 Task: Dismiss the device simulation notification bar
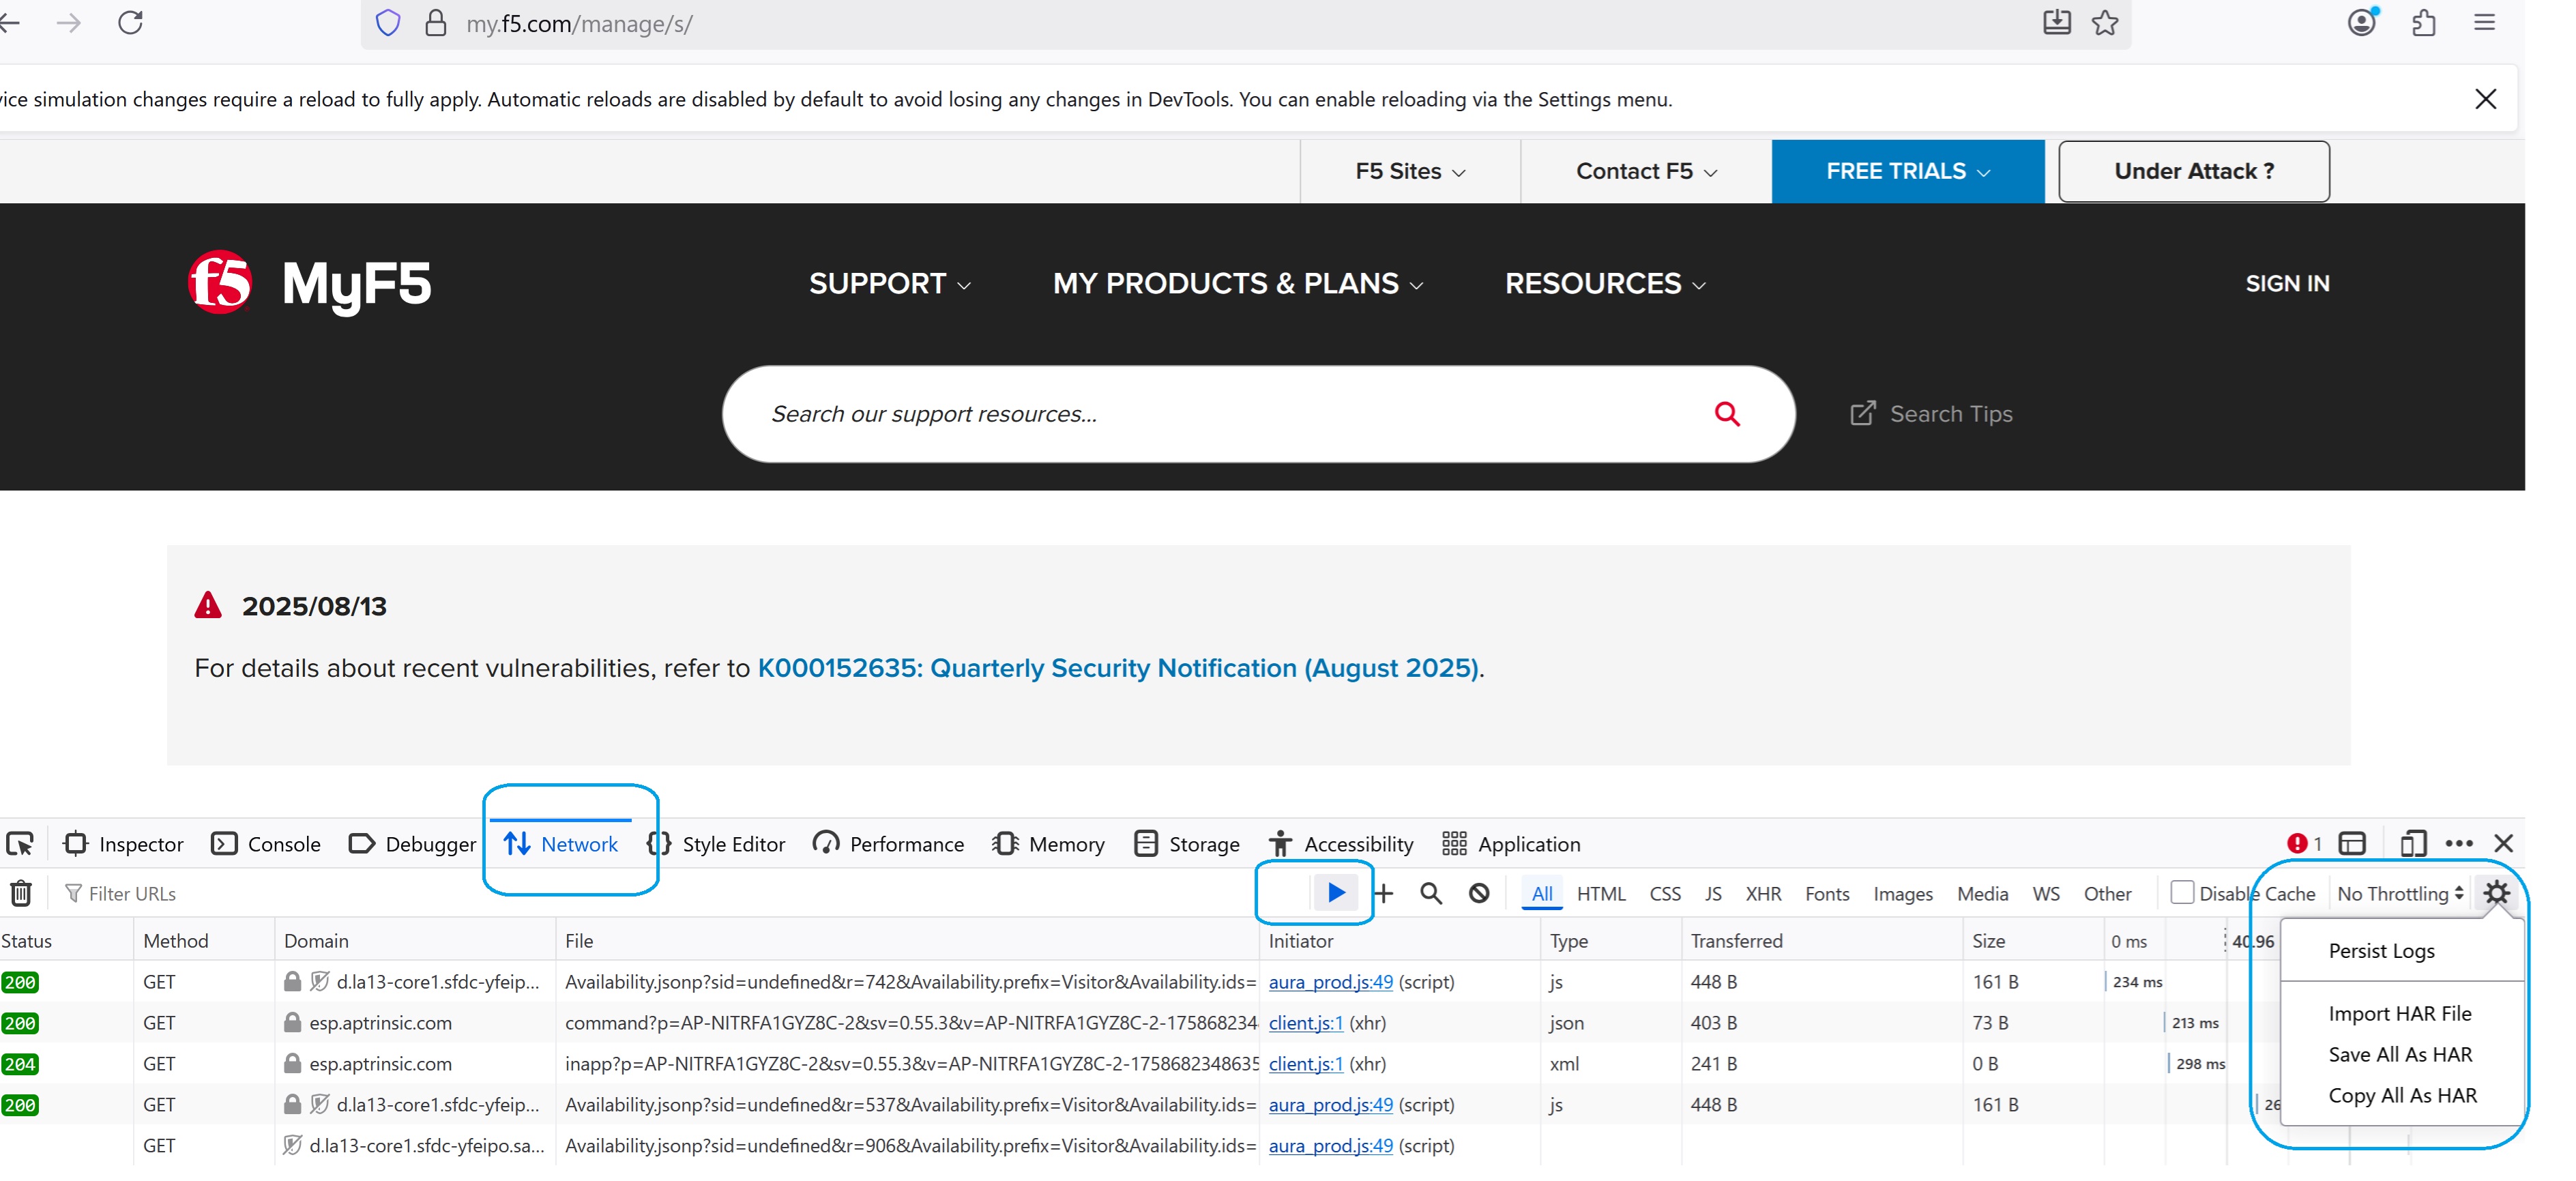[x=2486, y=99]
